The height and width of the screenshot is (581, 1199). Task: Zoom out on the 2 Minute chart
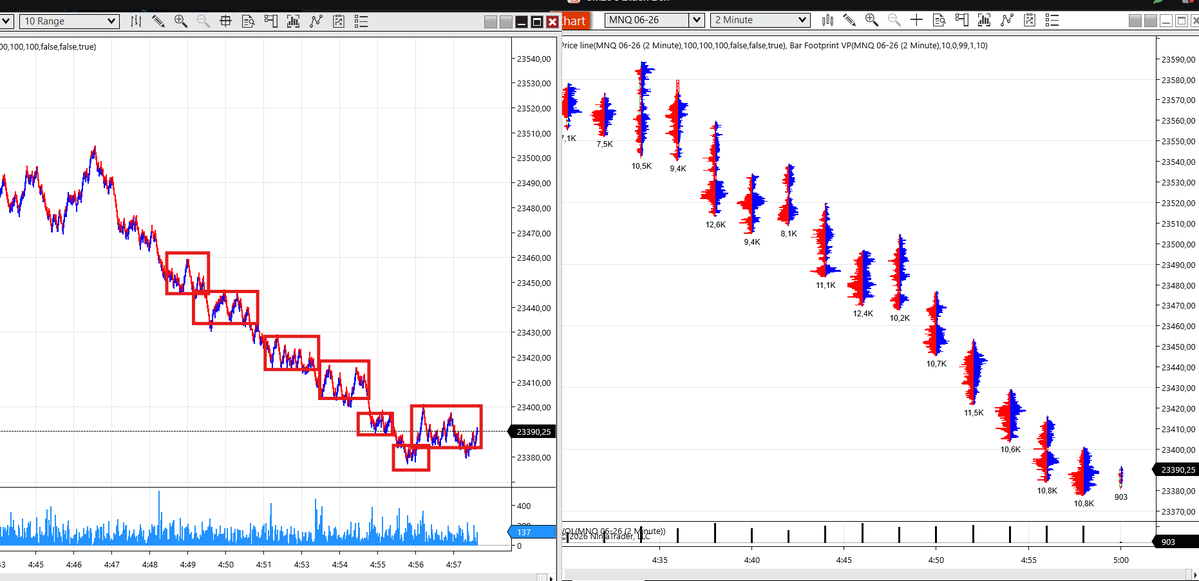(x=894, y=20)
